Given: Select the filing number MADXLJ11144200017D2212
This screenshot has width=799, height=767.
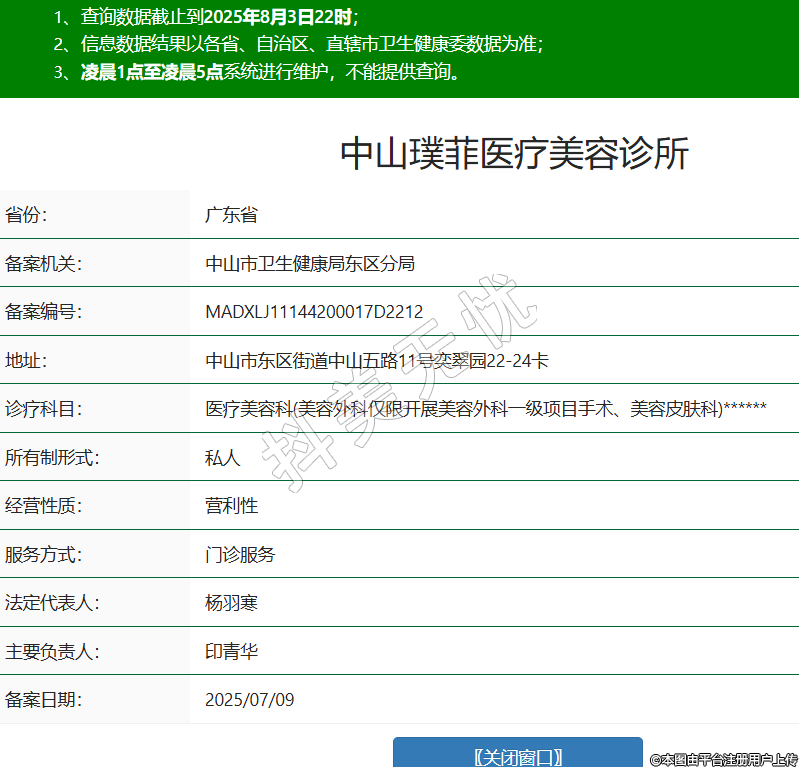Looking at the screenshot, I should pos(314,312).
